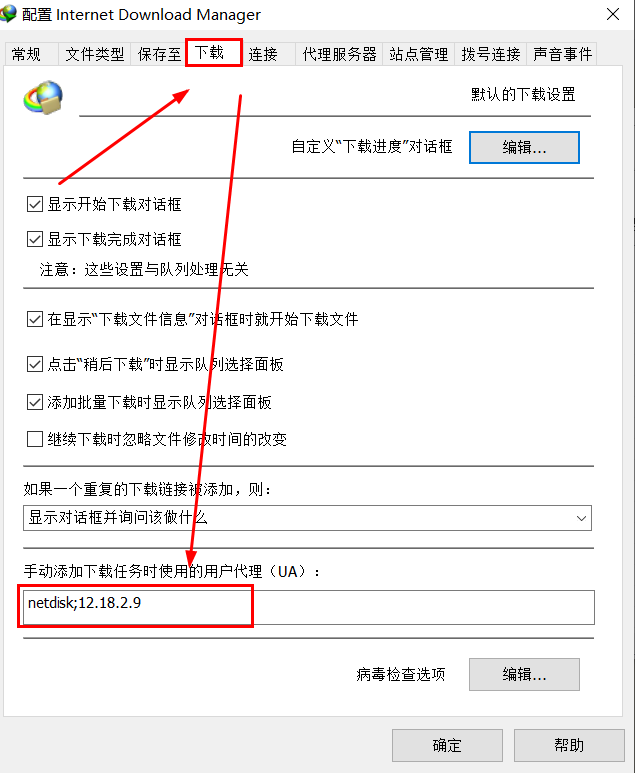
Task: Click the IDM globe icon in title bar
Action: (x=7, y=14)
